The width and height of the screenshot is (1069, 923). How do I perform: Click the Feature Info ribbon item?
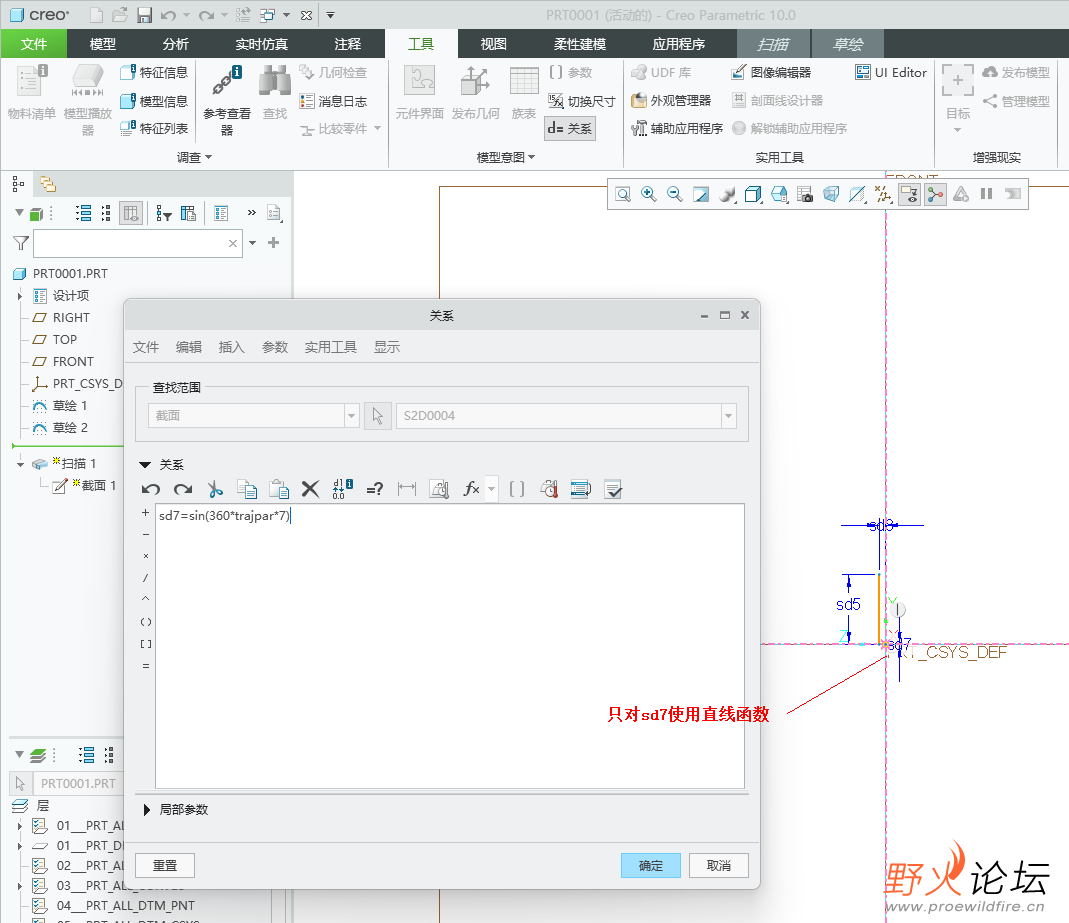[x=154, y=72]
